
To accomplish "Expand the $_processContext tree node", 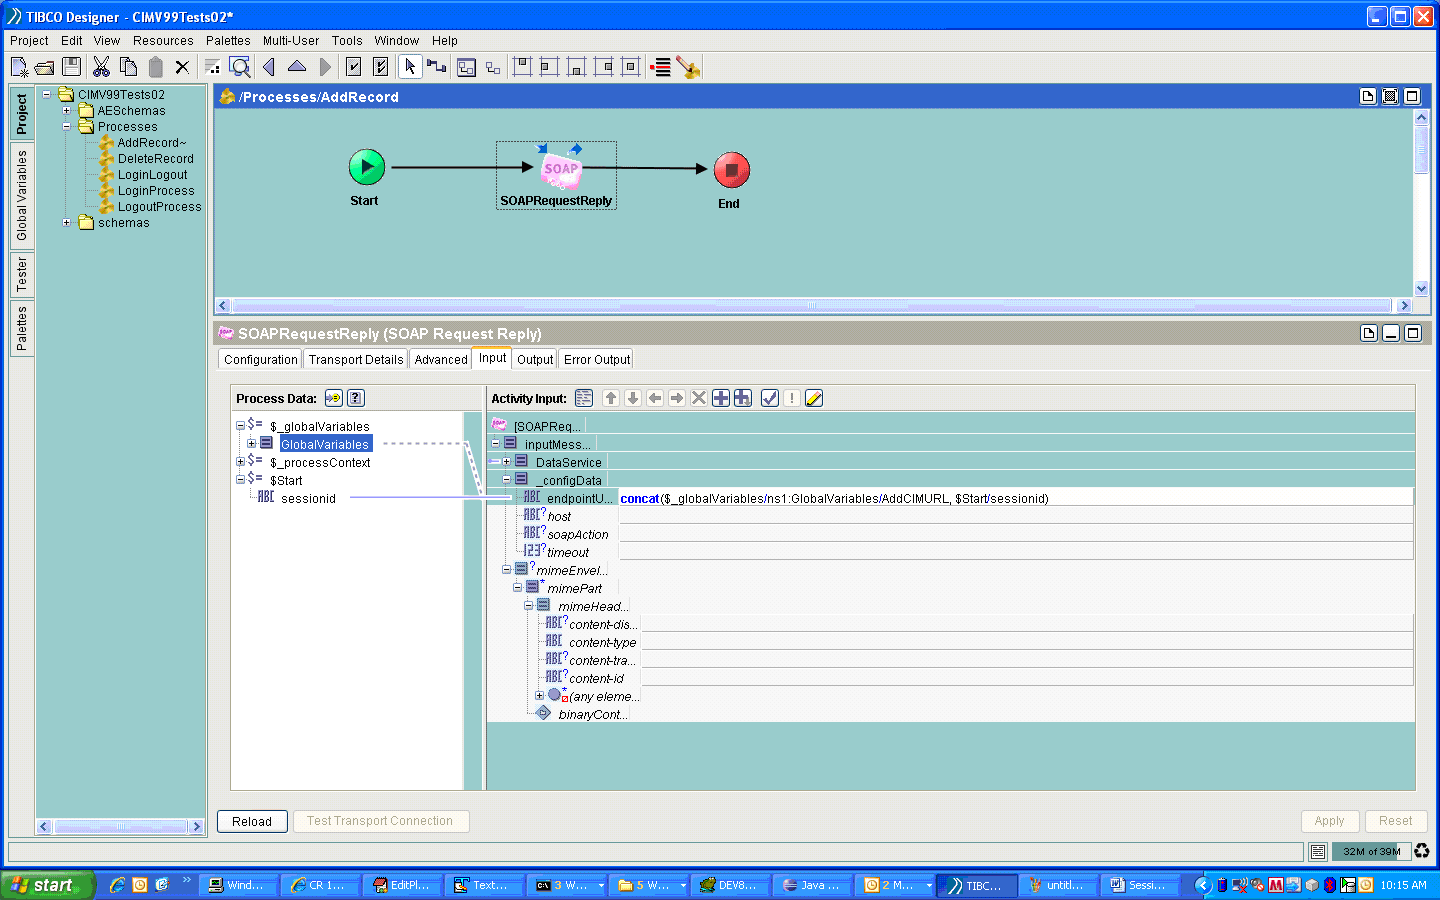I will coord(240,462).
